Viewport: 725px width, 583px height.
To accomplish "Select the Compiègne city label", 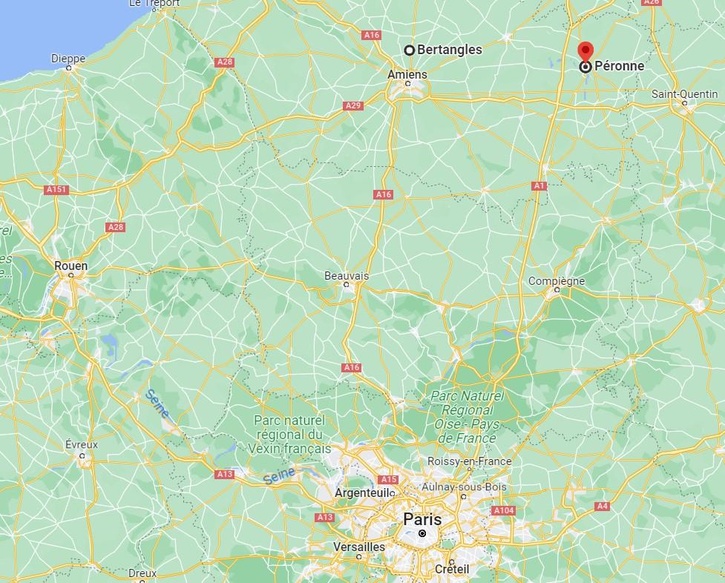I will 556,281.
